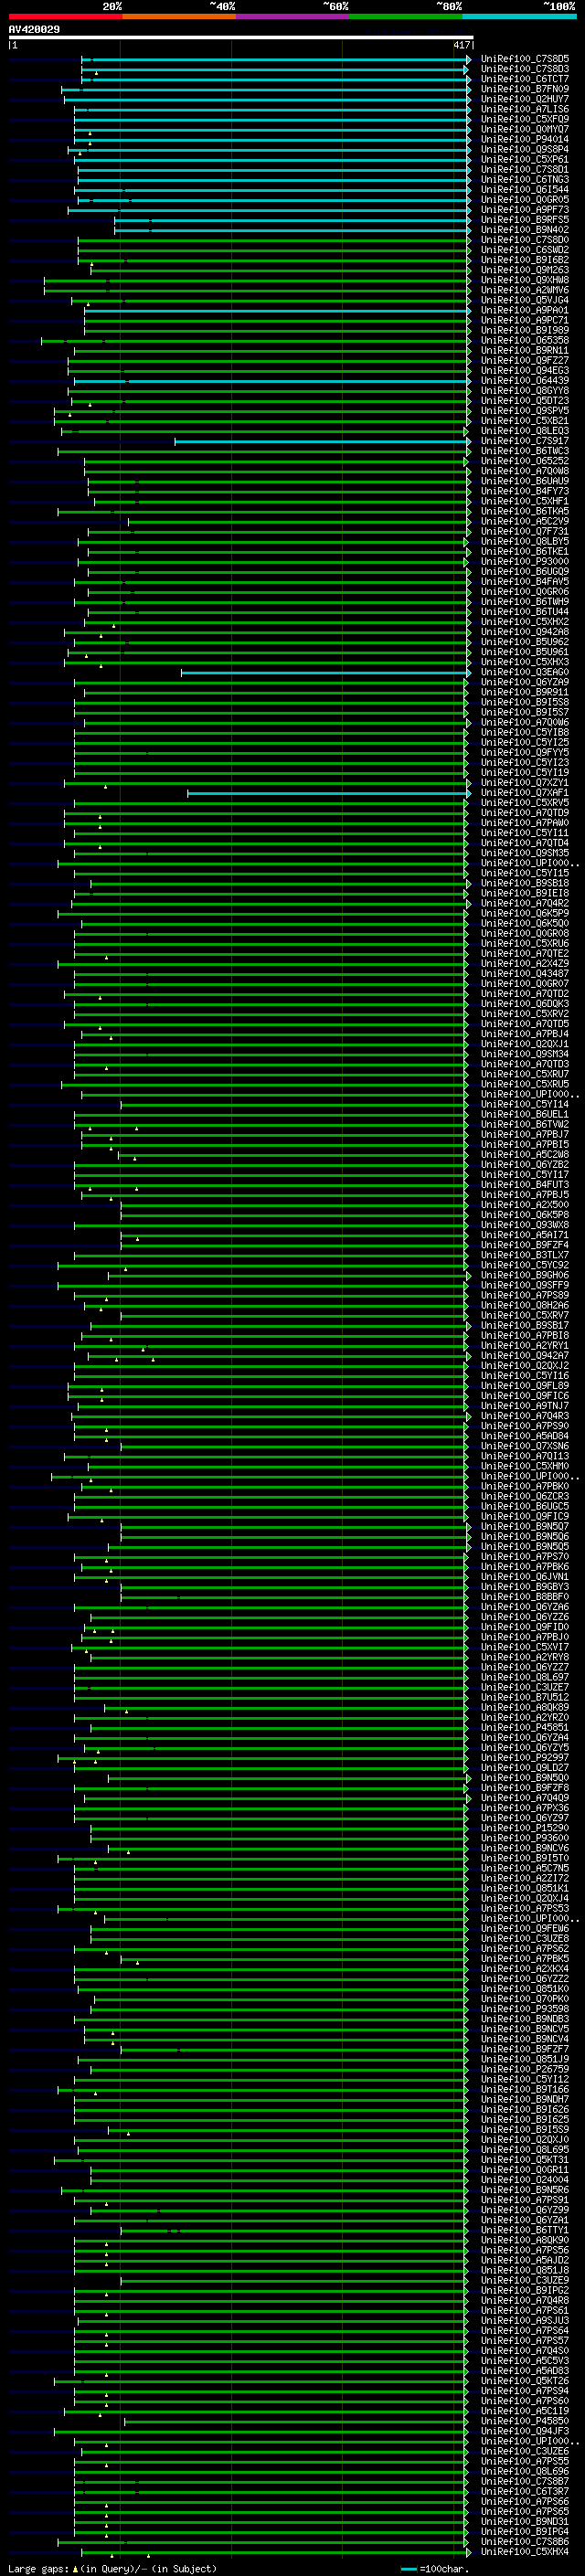Select the UniRef100_B9I6B2 label
The image size is (585, 2576).
pyautogui.click(x=525, y=260)
